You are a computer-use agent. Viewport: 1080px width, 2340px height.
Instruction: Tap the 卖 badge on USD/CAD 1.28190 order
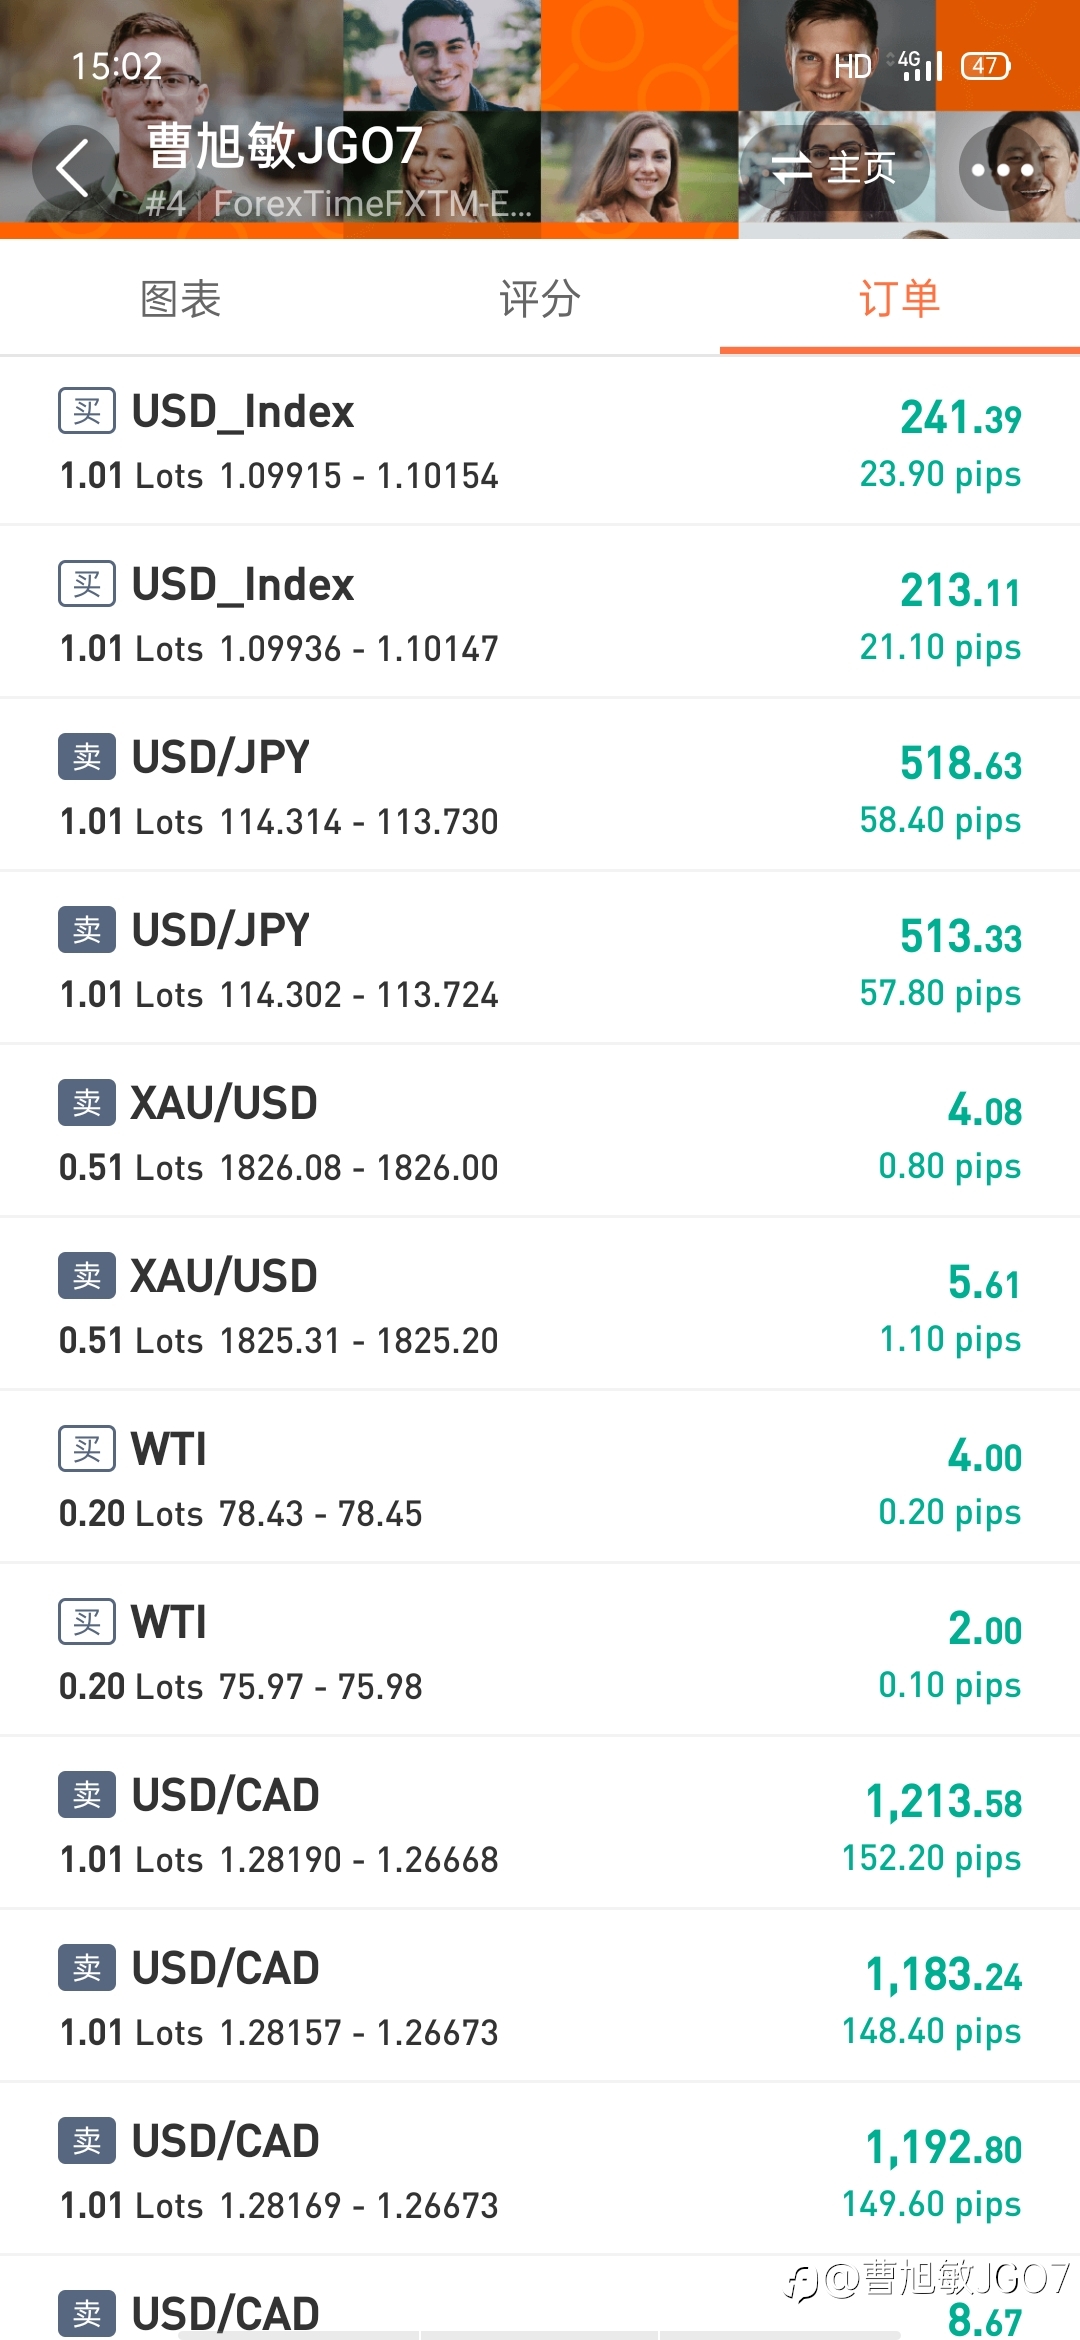pyautogui.click(x=87, y=1795)
